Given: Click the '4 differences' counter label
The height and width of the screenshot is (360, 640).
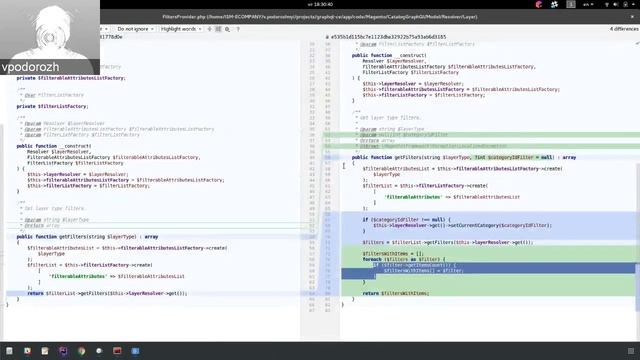Looking at the screenshot, I should [624, 29].
